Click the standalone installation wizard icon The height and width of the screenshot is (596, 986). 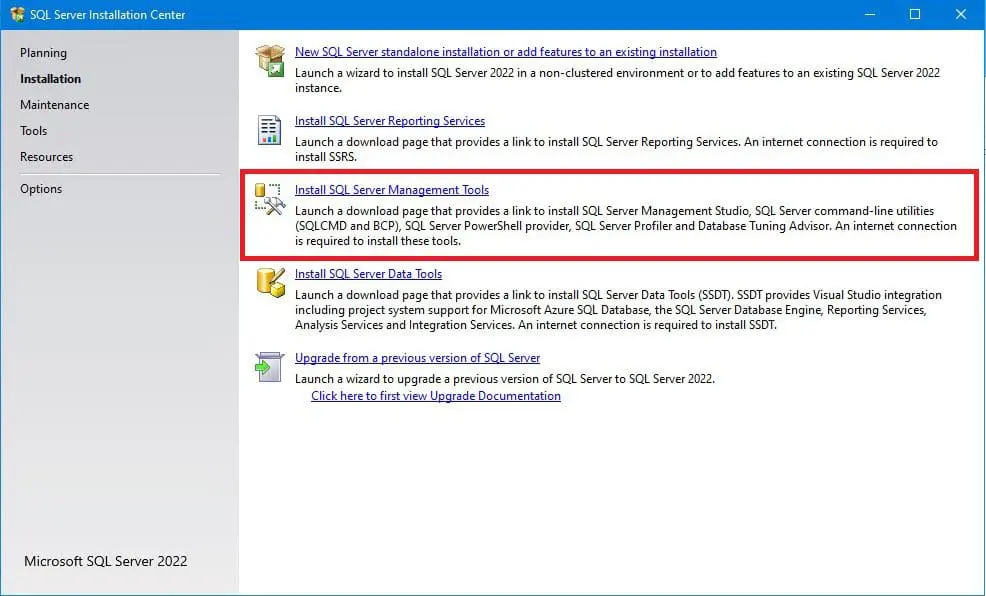pos(269,59)
